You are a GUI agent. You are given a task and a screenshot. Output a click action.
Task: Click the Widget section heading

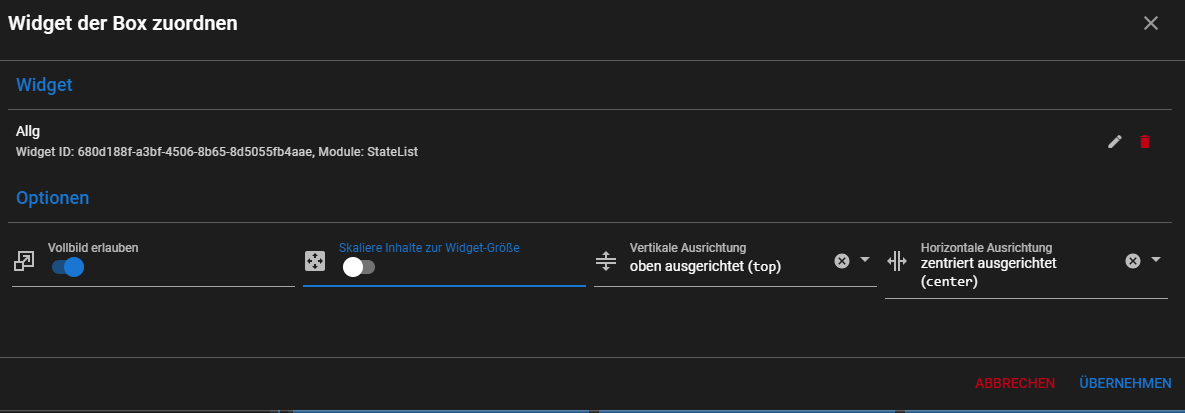point(44,86)
